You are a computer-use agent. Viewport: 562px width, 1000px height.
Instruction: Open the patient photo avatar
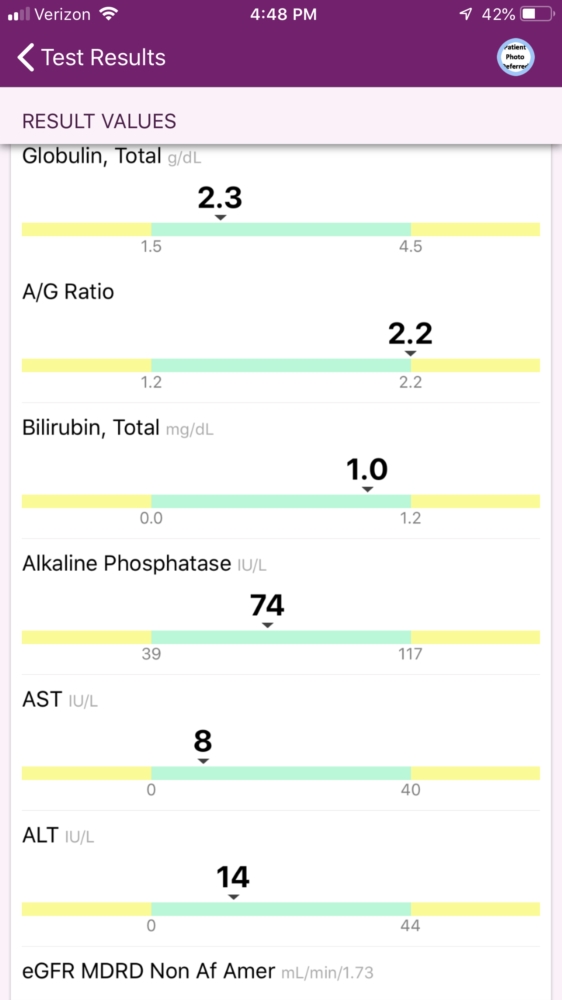tap(515, 57)
